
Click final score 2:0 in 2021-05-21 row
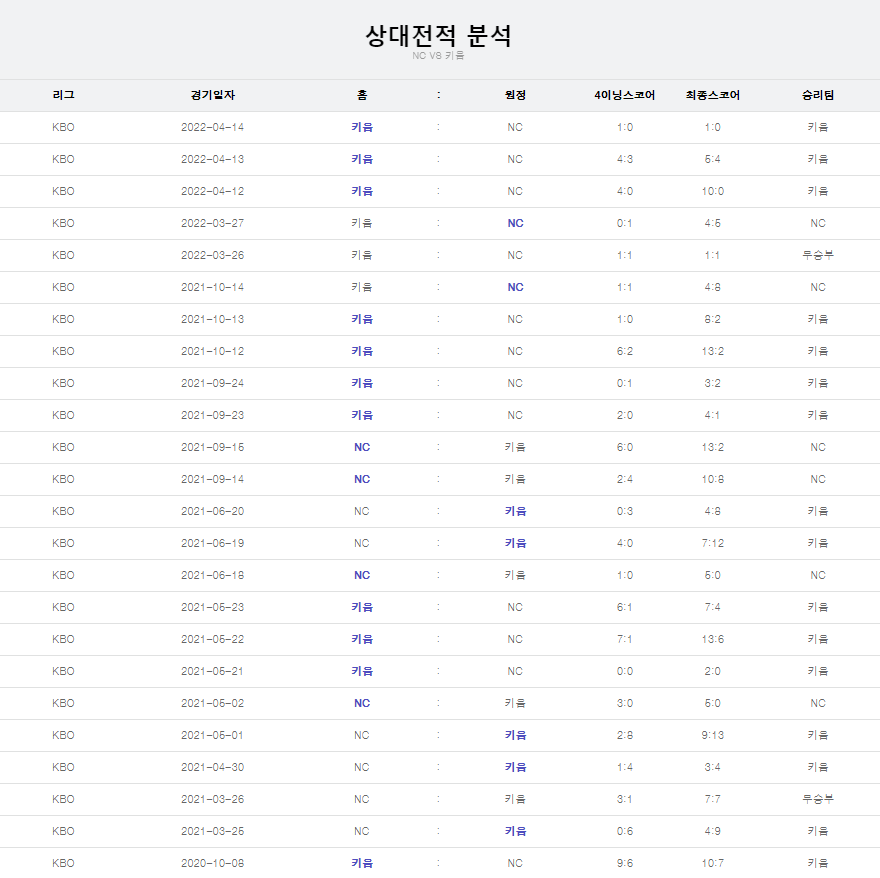713,671
